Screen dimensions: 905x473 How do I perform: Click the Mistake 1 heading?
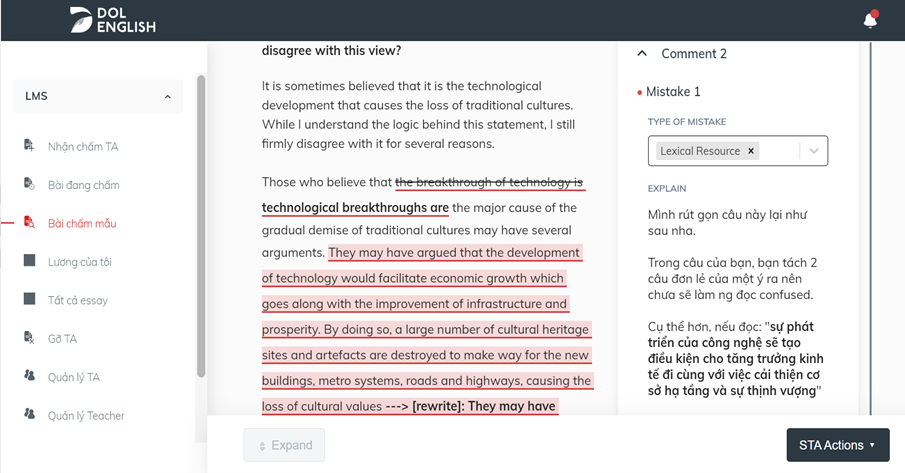[x=673, y=92]
